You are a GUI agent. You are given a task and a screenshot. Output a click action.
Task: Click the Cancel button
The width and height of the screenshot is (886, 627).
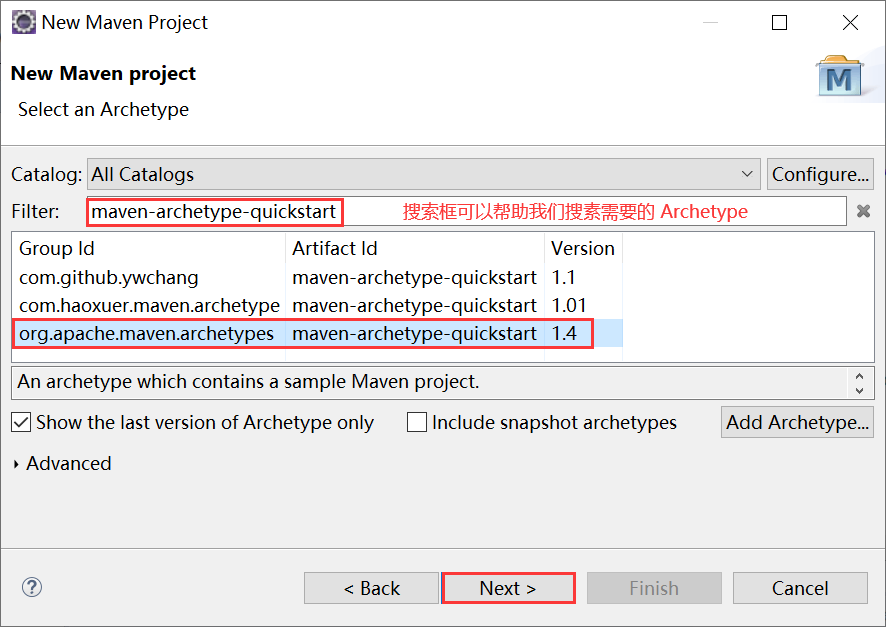(800, 588)
